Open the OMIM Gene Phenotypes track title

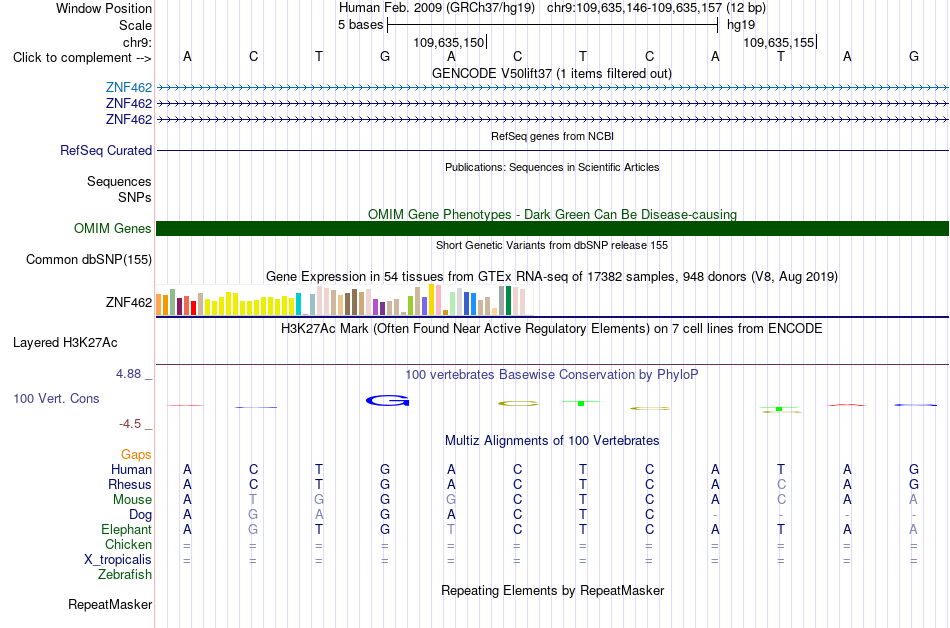(x=552, y=214)
